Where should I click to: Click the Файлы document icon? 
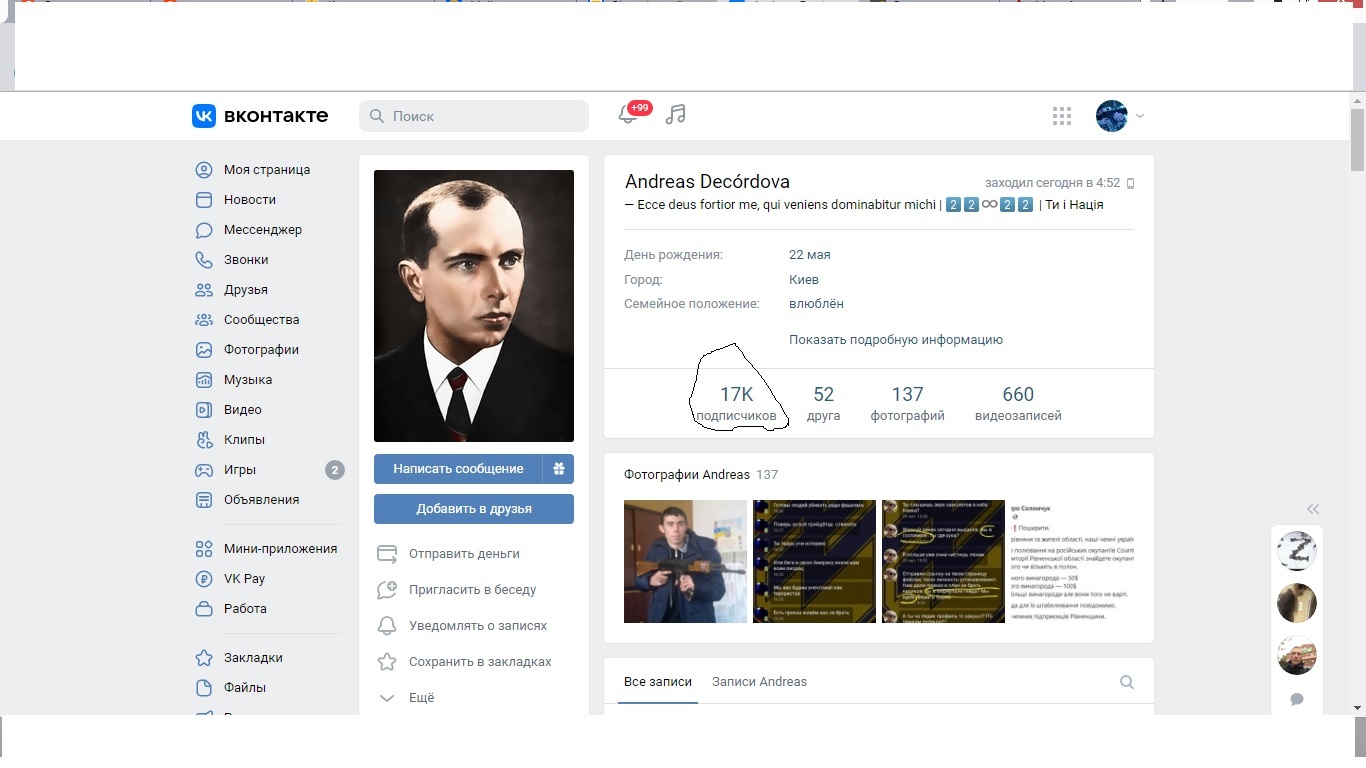(204, 688)
